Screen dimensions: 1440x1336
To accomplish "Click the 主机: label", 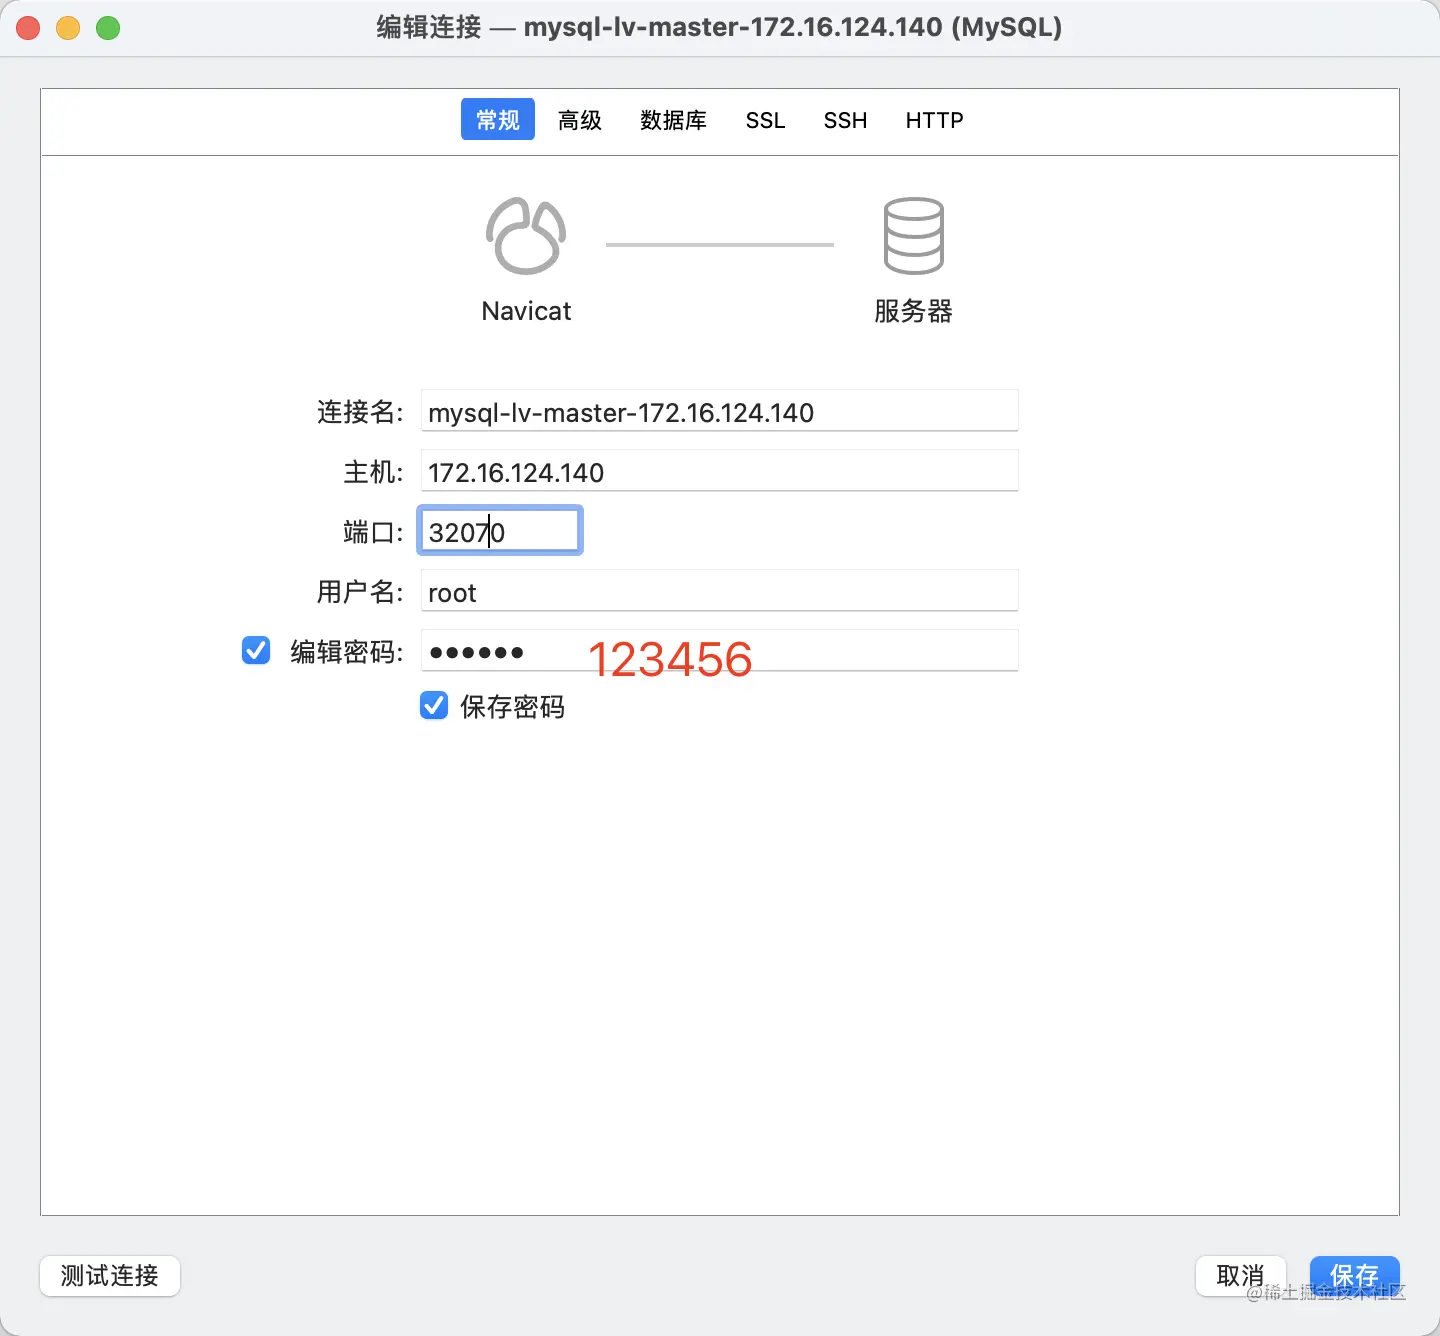I will click(x=373, y=472).
